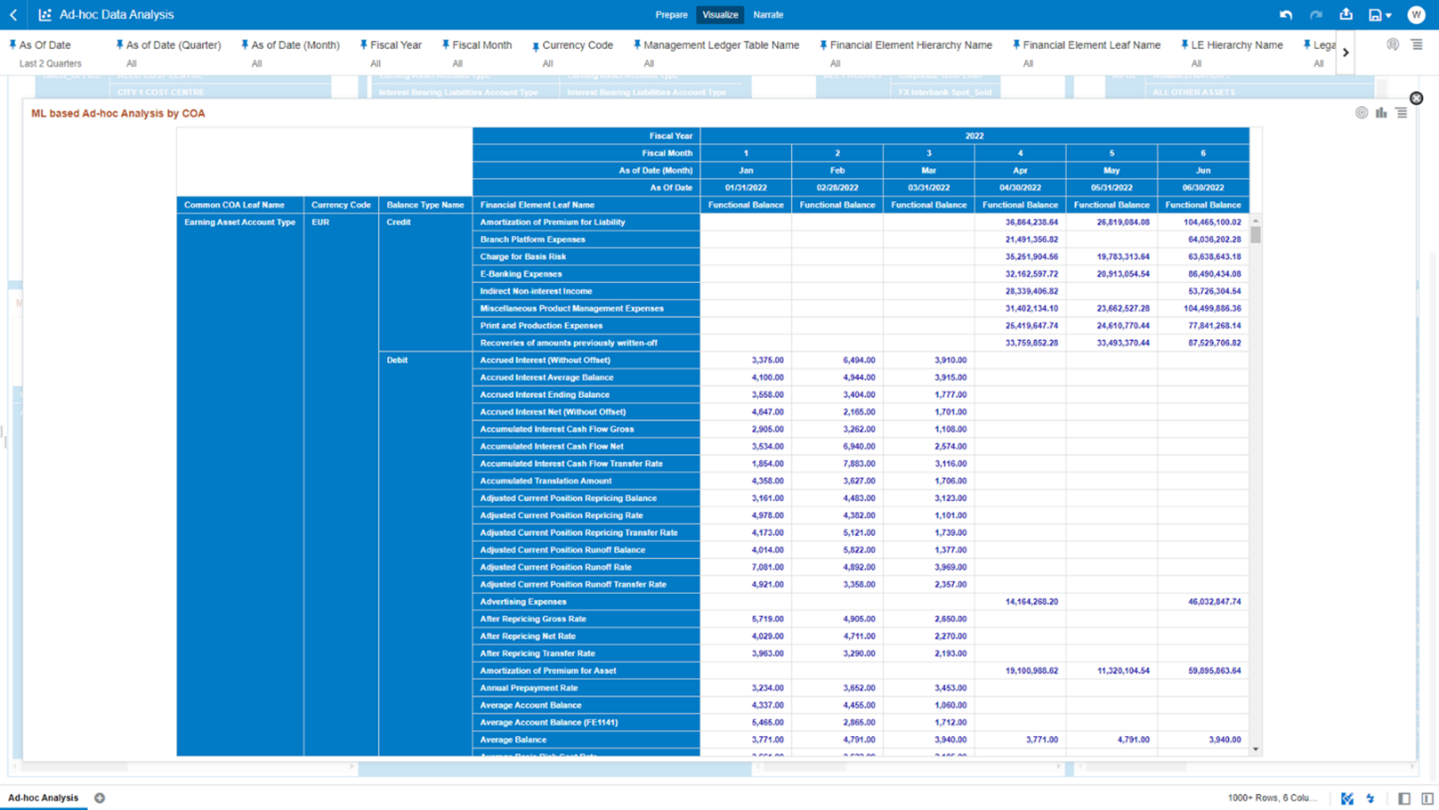
Task: Click the workbook chart icon beside the title
Action: click(45, 15)
